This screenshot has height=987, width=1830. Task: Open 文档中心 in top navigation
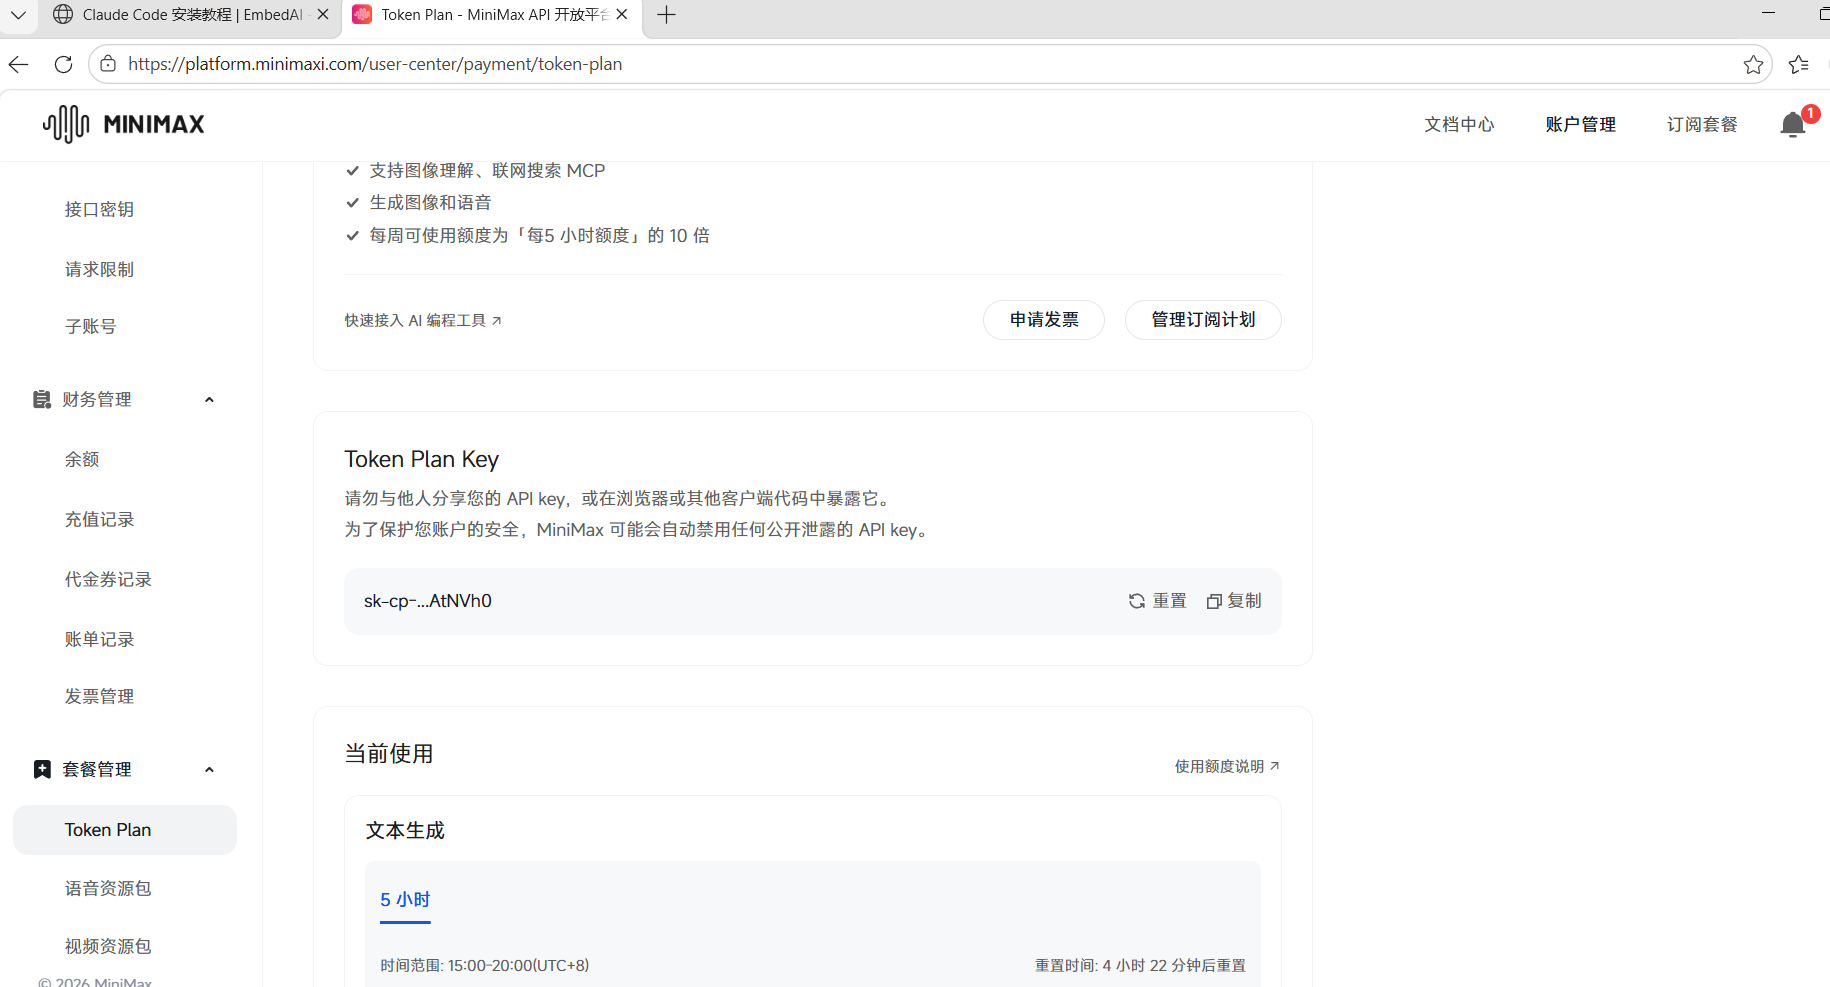pos(1459,124)
